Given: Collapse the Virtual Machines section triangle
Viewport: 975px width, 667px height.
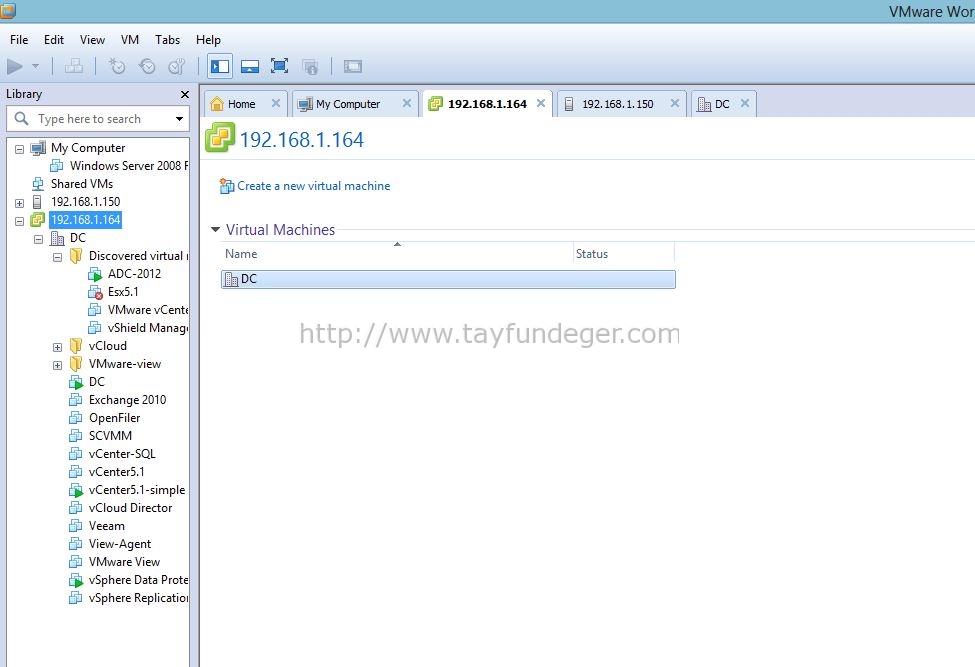Looking at the screenshot, I should (216, 229).
